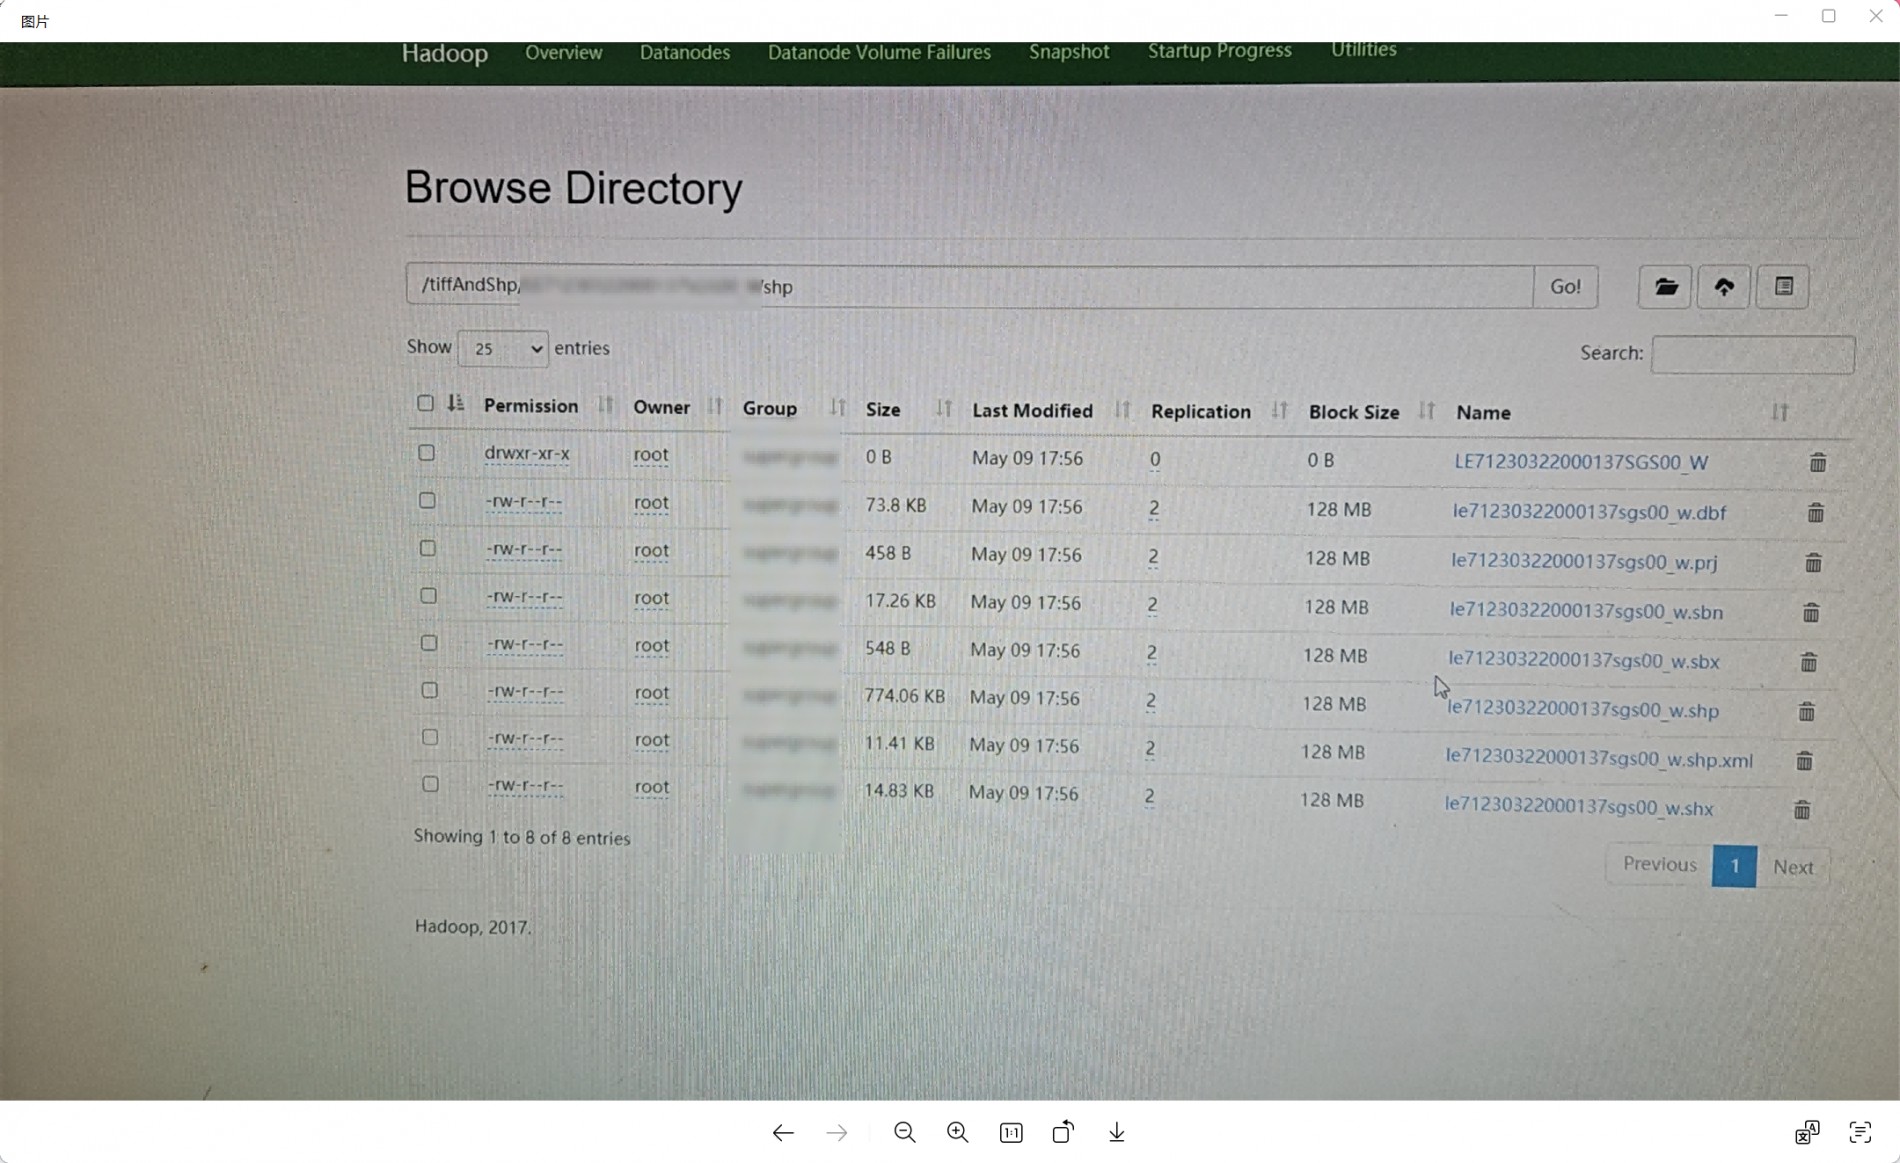Click the Hadoop brand link

445,53
